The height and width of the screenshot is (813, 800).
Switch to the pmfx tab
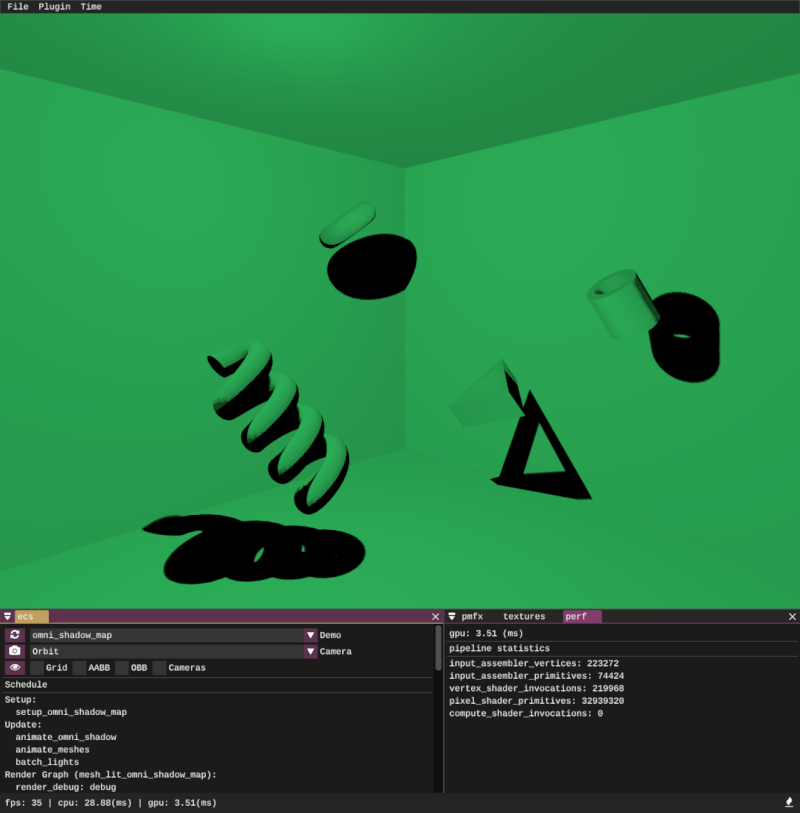[x=472, y=616]
